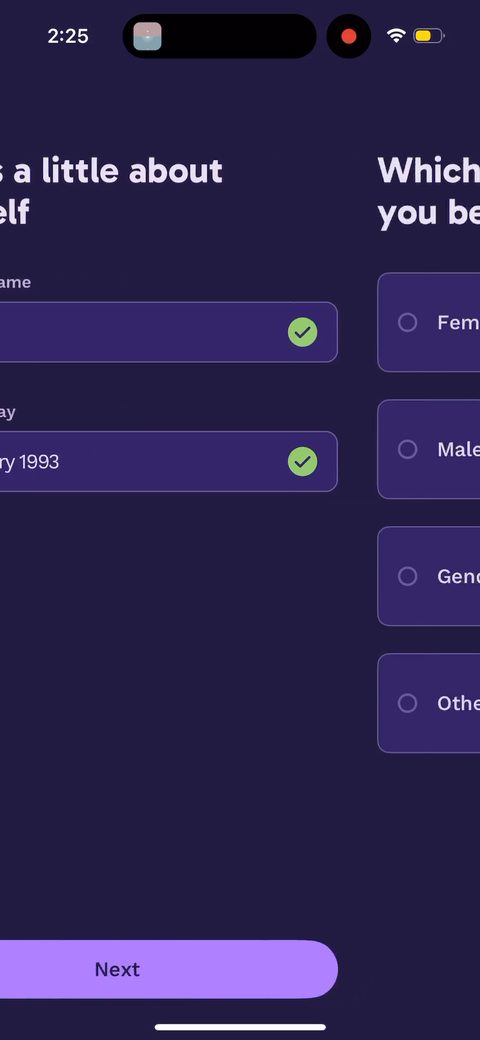Tap the Male option label text
Viewport: 480px width, 1040px height.
(458, 449)
